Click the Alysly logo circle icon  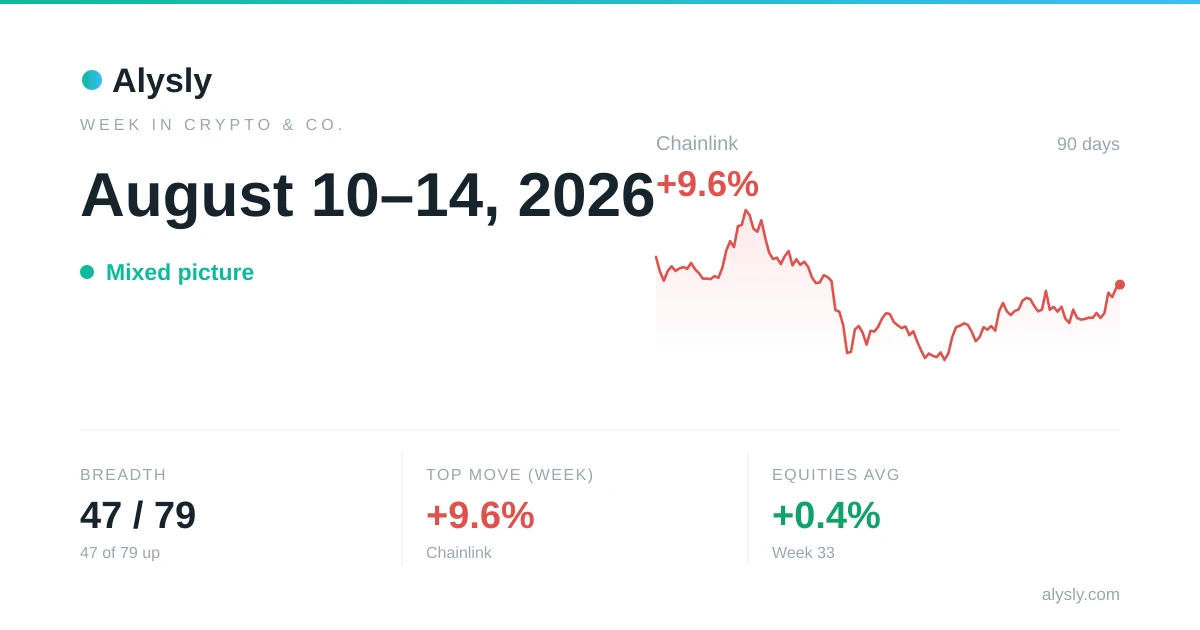coord(92,80)
